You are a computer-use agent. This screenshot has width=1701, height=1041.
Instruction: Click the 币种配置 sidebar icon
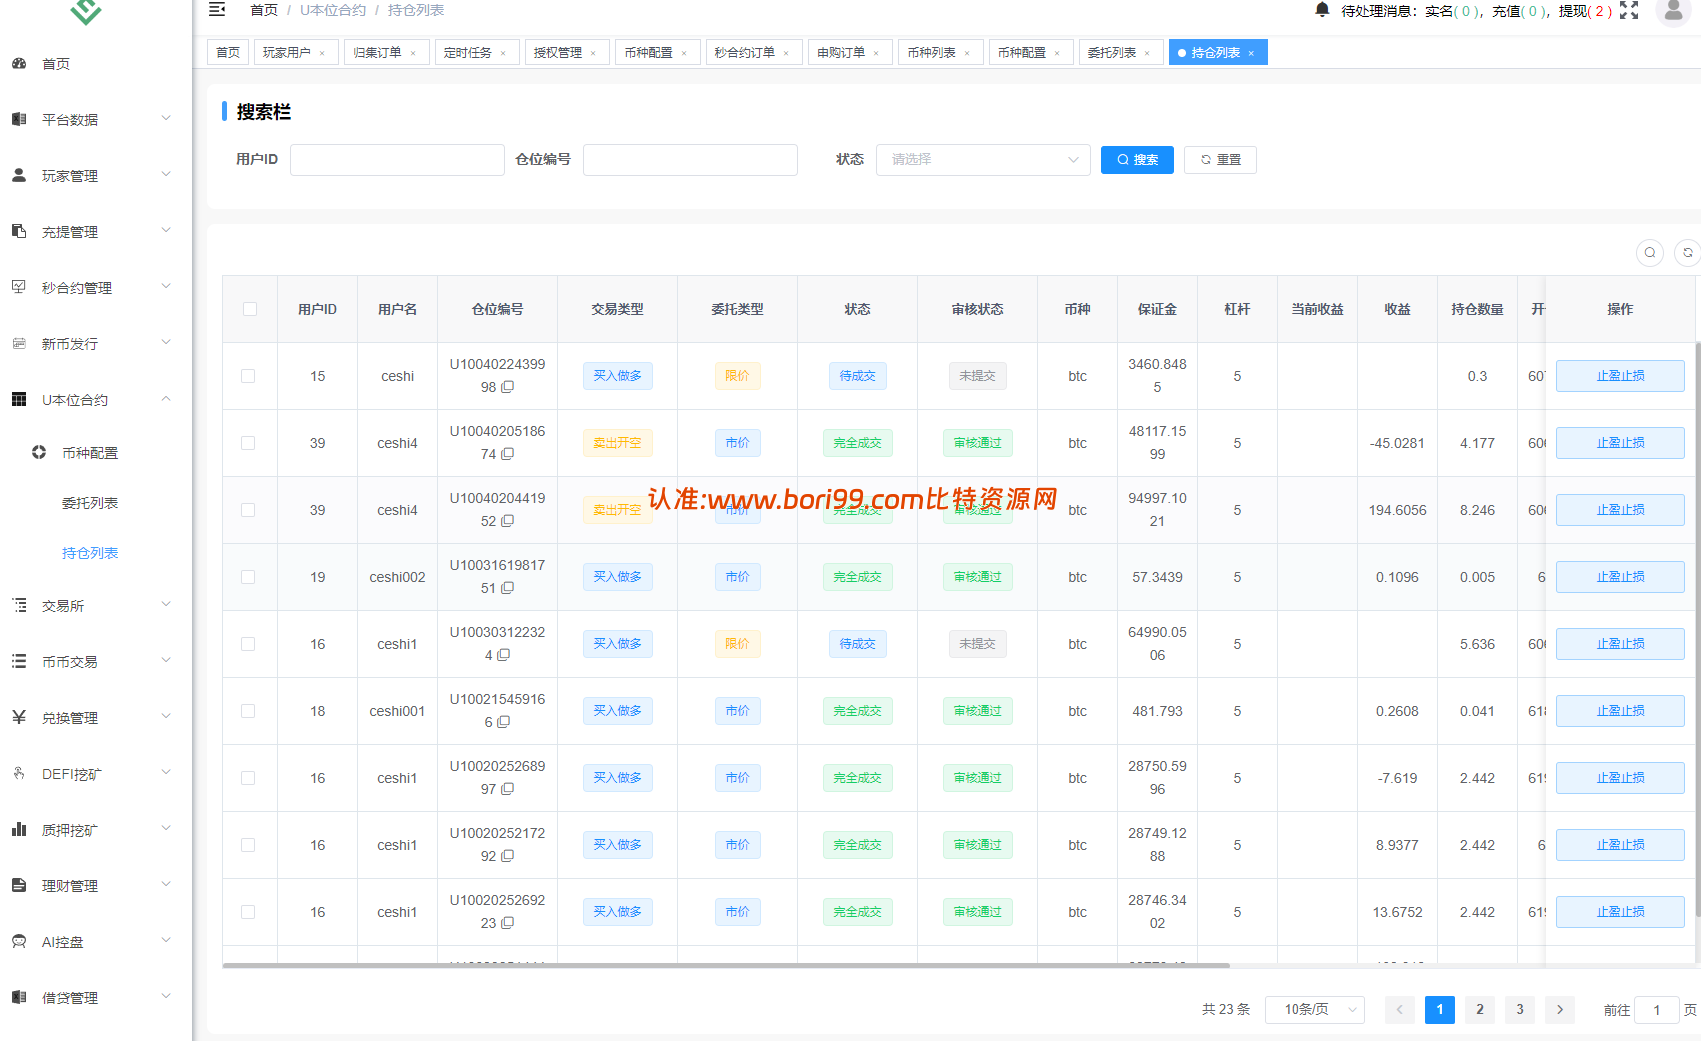[x=39, y=452]
